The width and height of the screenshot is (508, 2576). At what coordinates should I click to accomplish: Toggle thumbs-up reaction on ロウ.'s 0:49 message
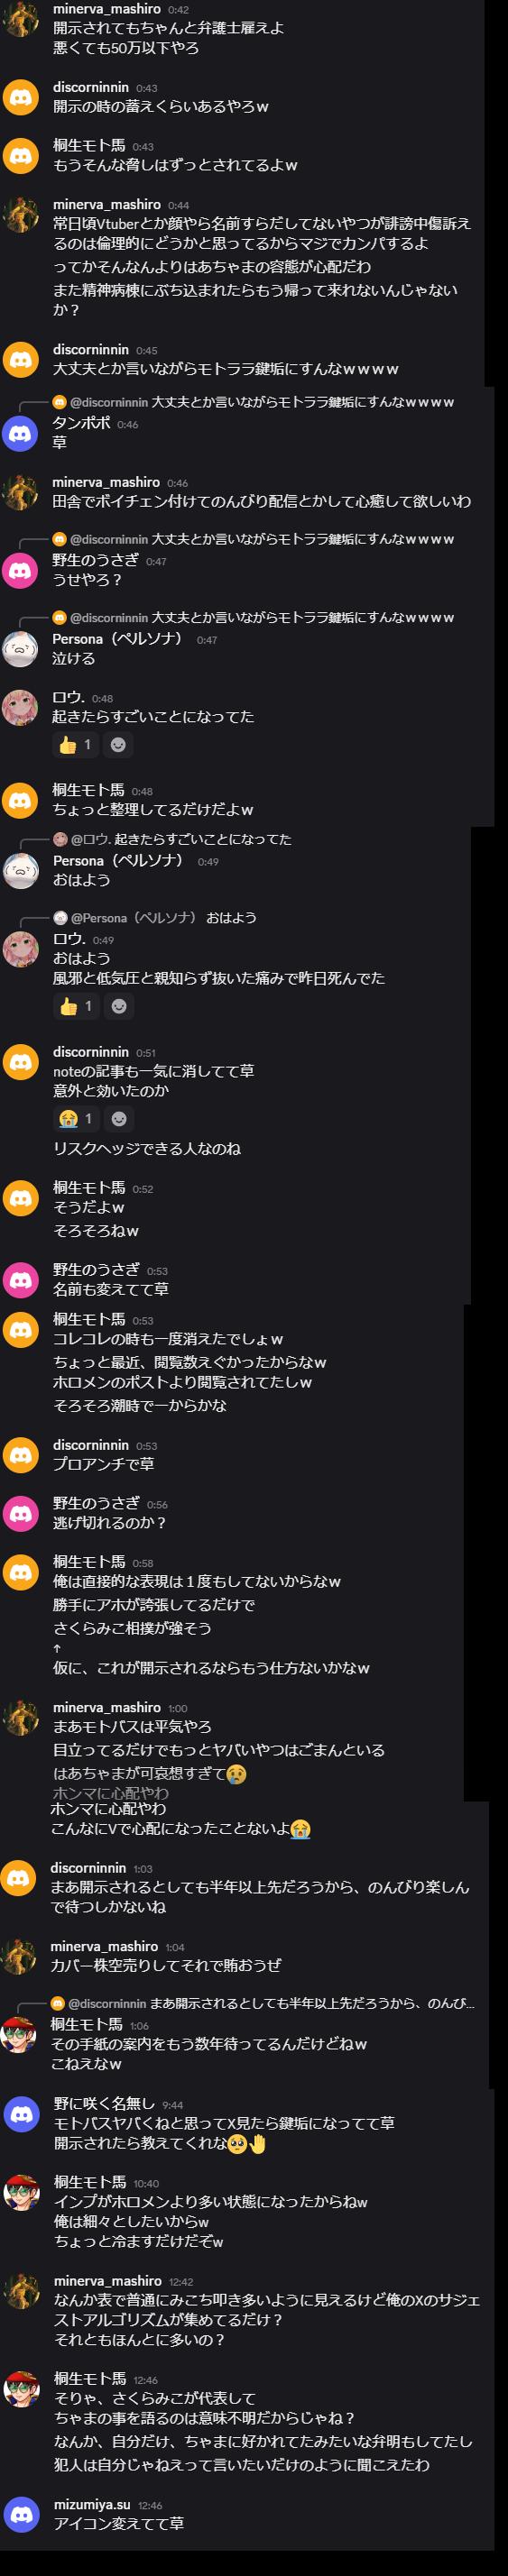point(76,1006)
